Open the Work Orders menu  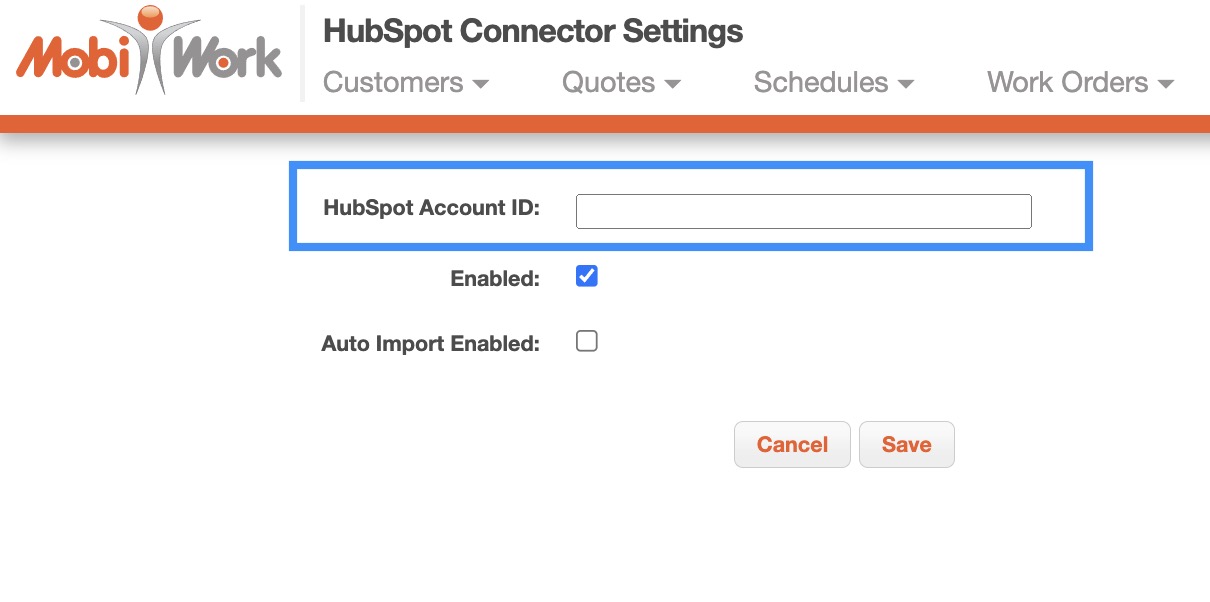coord(1067,82)
